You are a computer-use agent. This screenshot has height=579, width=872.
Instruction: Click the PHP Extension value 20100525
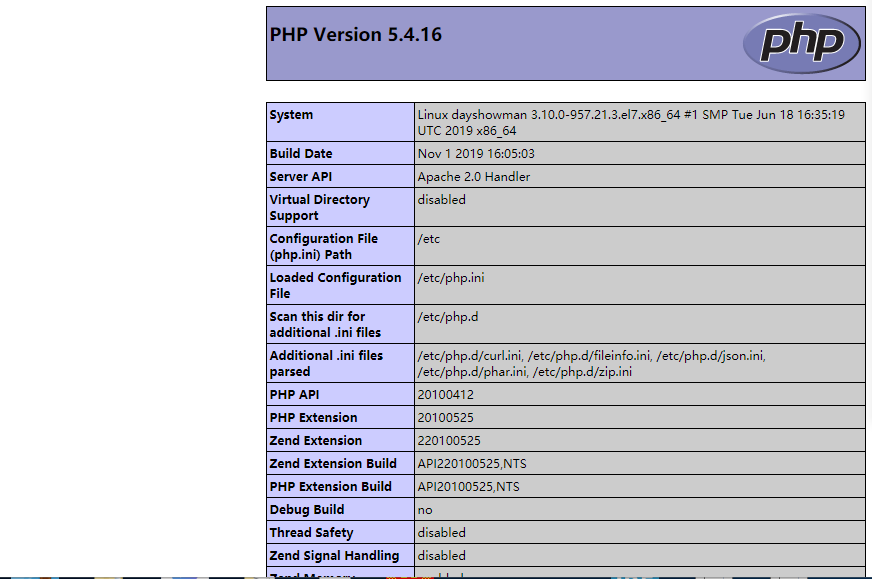click(x=444, y=417)
